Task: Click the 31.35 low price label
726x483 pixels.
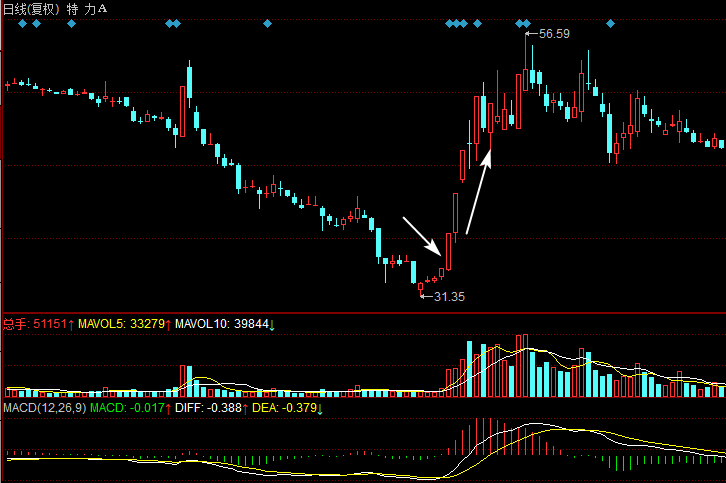Action: click(x=448, y=297)
